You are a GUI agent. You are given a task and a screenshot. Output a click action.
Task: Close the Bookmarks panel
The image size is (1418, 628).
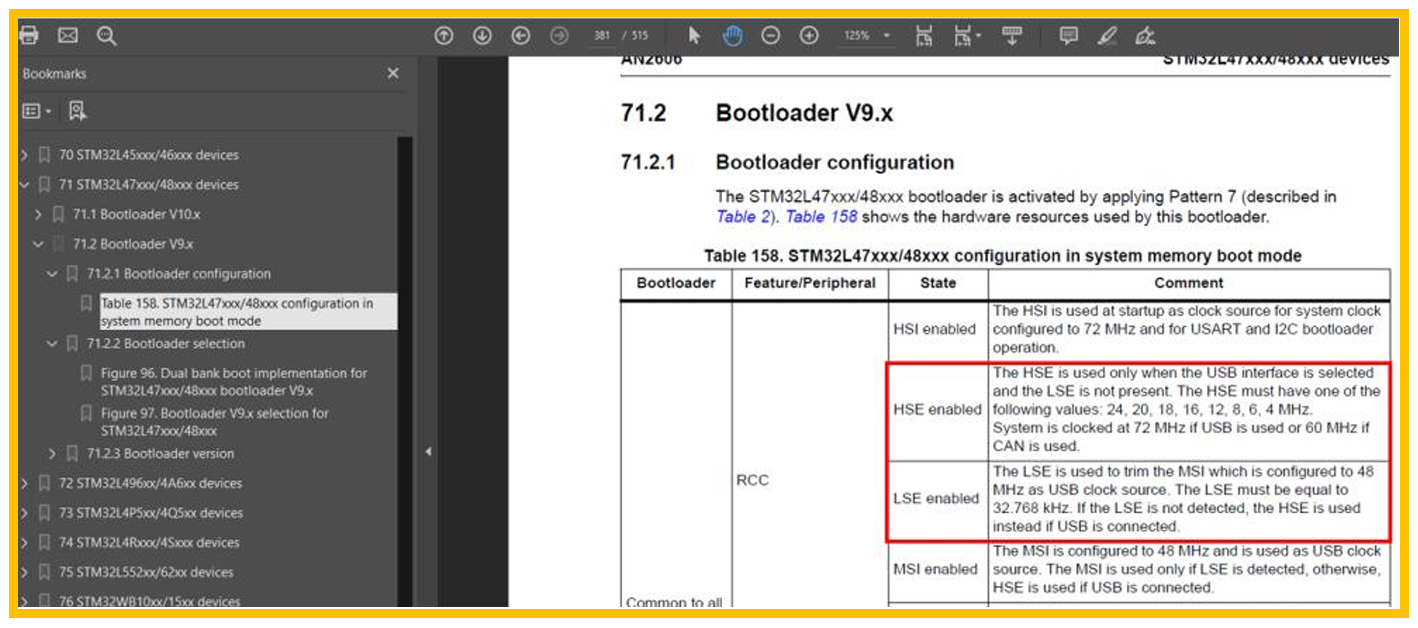click(x=393, y=73)
